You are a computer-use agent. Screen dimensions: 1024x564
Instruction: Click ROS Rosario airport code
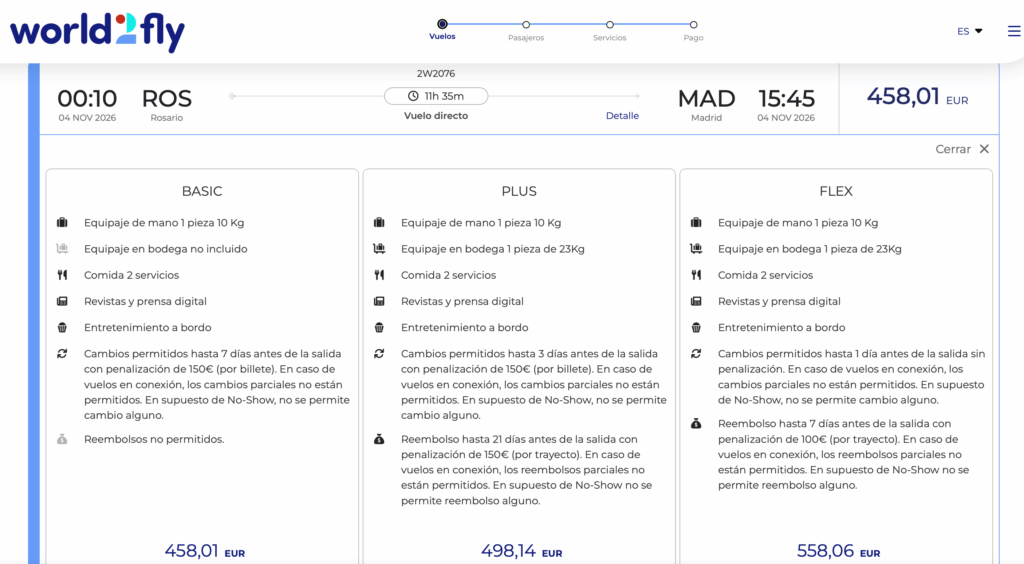coord(167,99)
